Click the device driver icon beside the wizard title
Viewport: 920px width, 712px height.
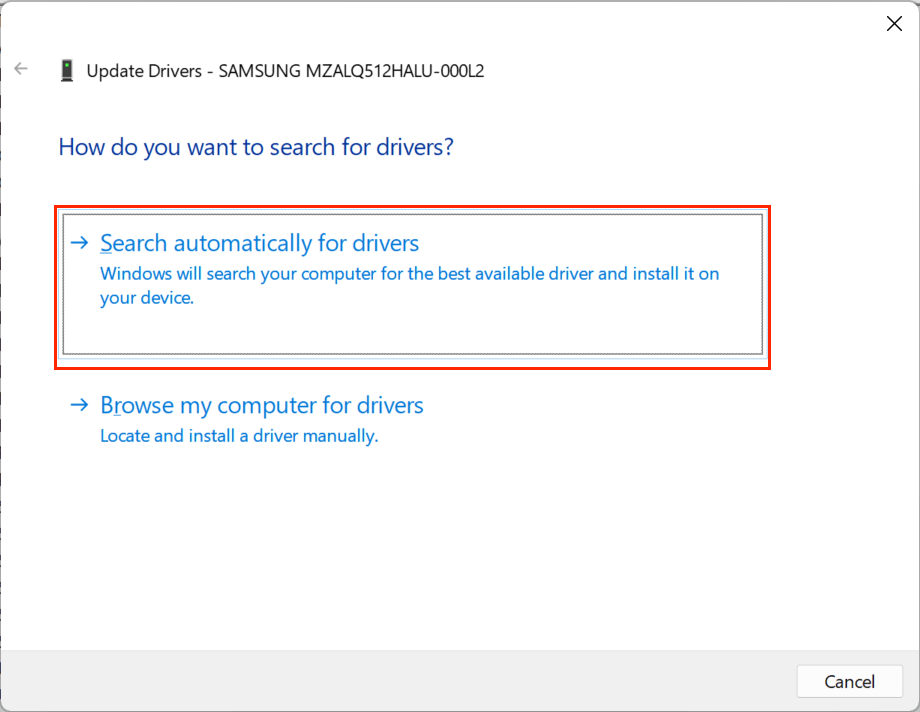coord(67,70)
